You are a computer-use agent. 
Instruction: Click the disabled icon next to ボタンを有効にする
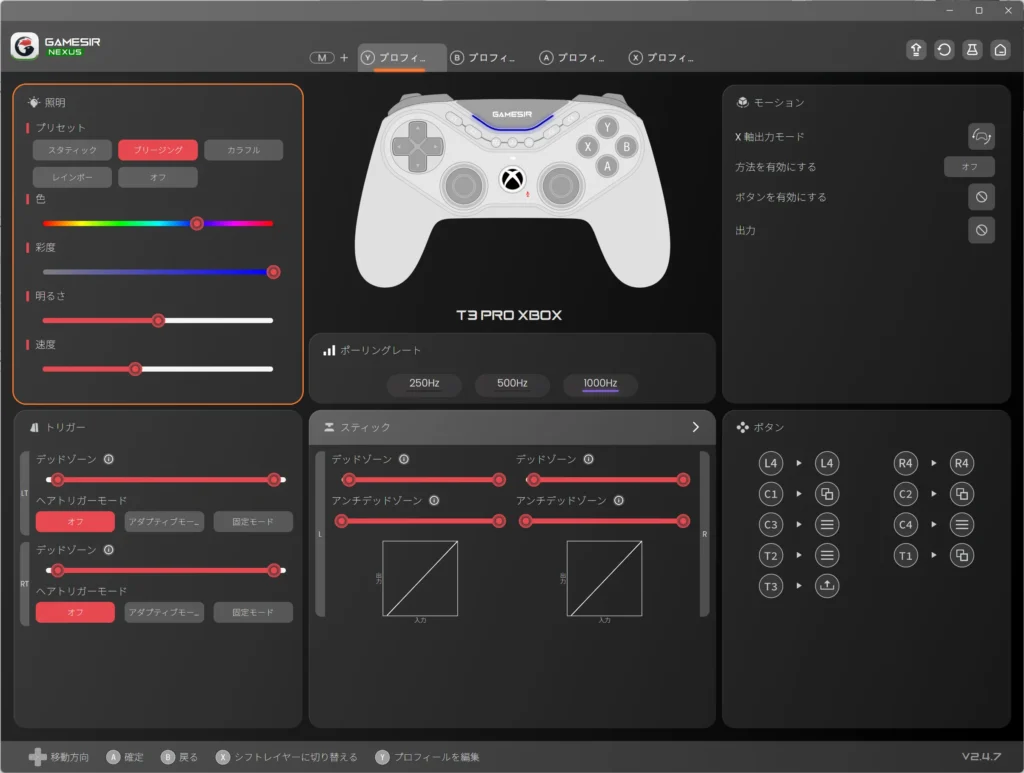tap(981, 197)
